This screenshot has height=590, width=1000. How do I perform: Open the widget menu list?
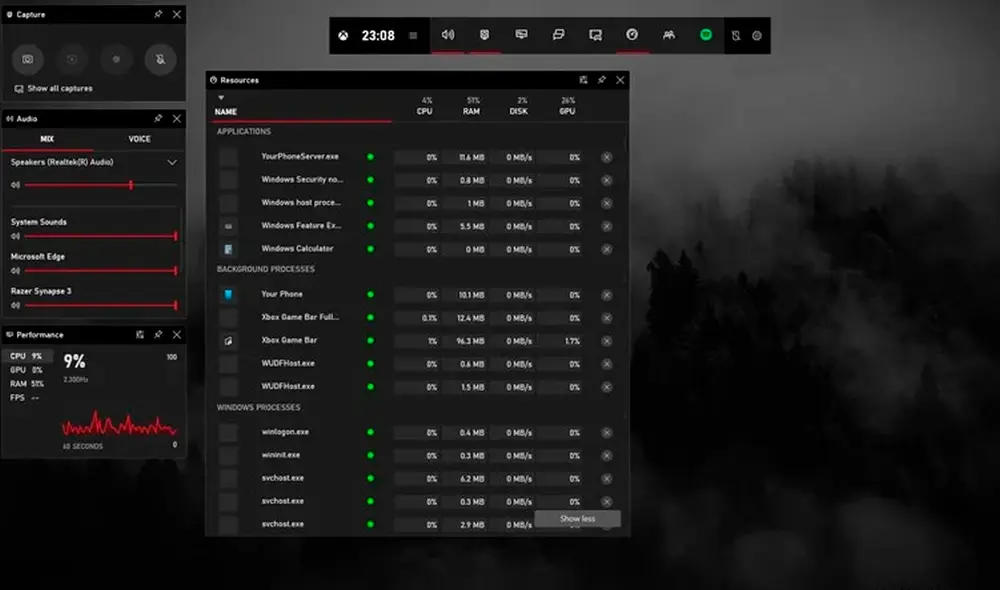click(x=414, y=35)
